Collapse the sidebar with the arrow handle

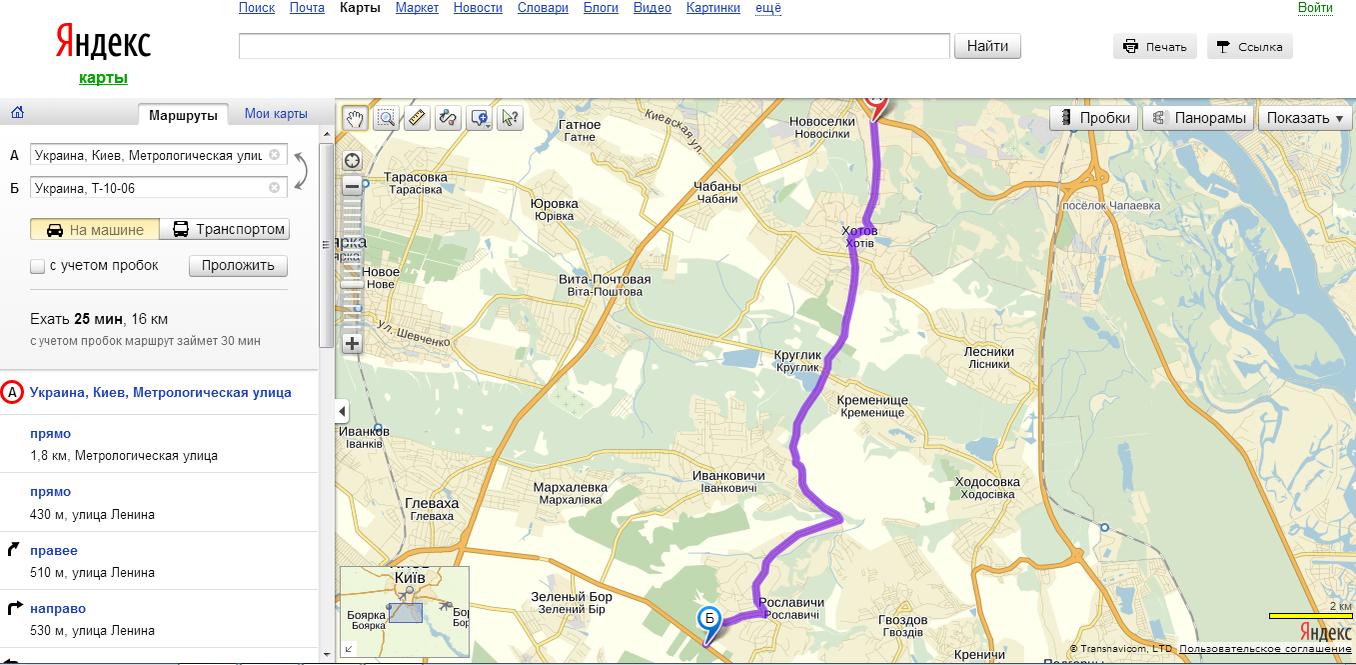(x=343, y=411)
